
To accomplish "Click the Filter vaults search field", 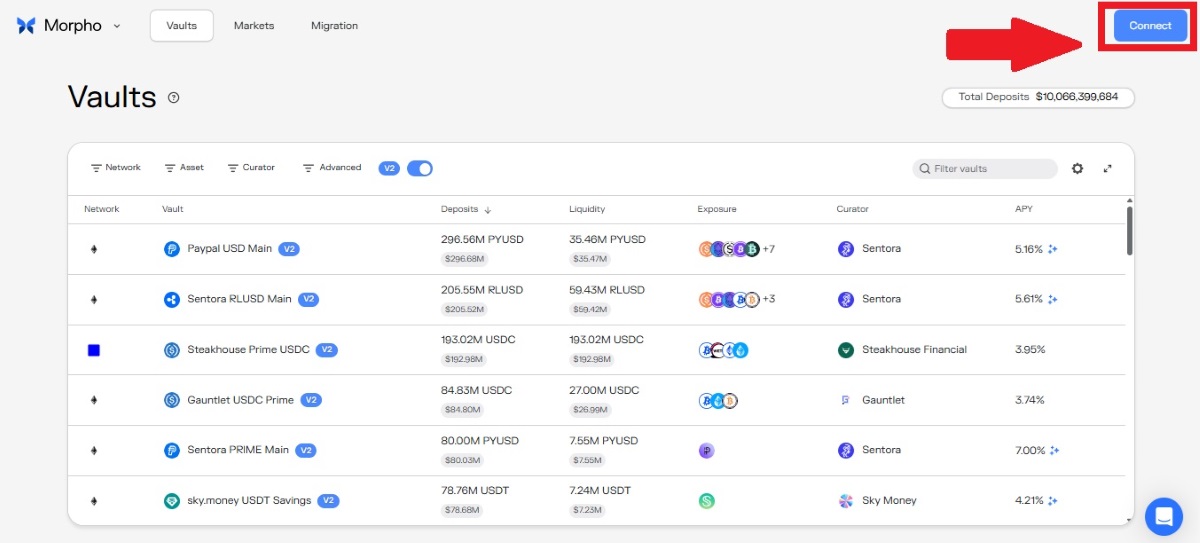I will click(985, 169).
